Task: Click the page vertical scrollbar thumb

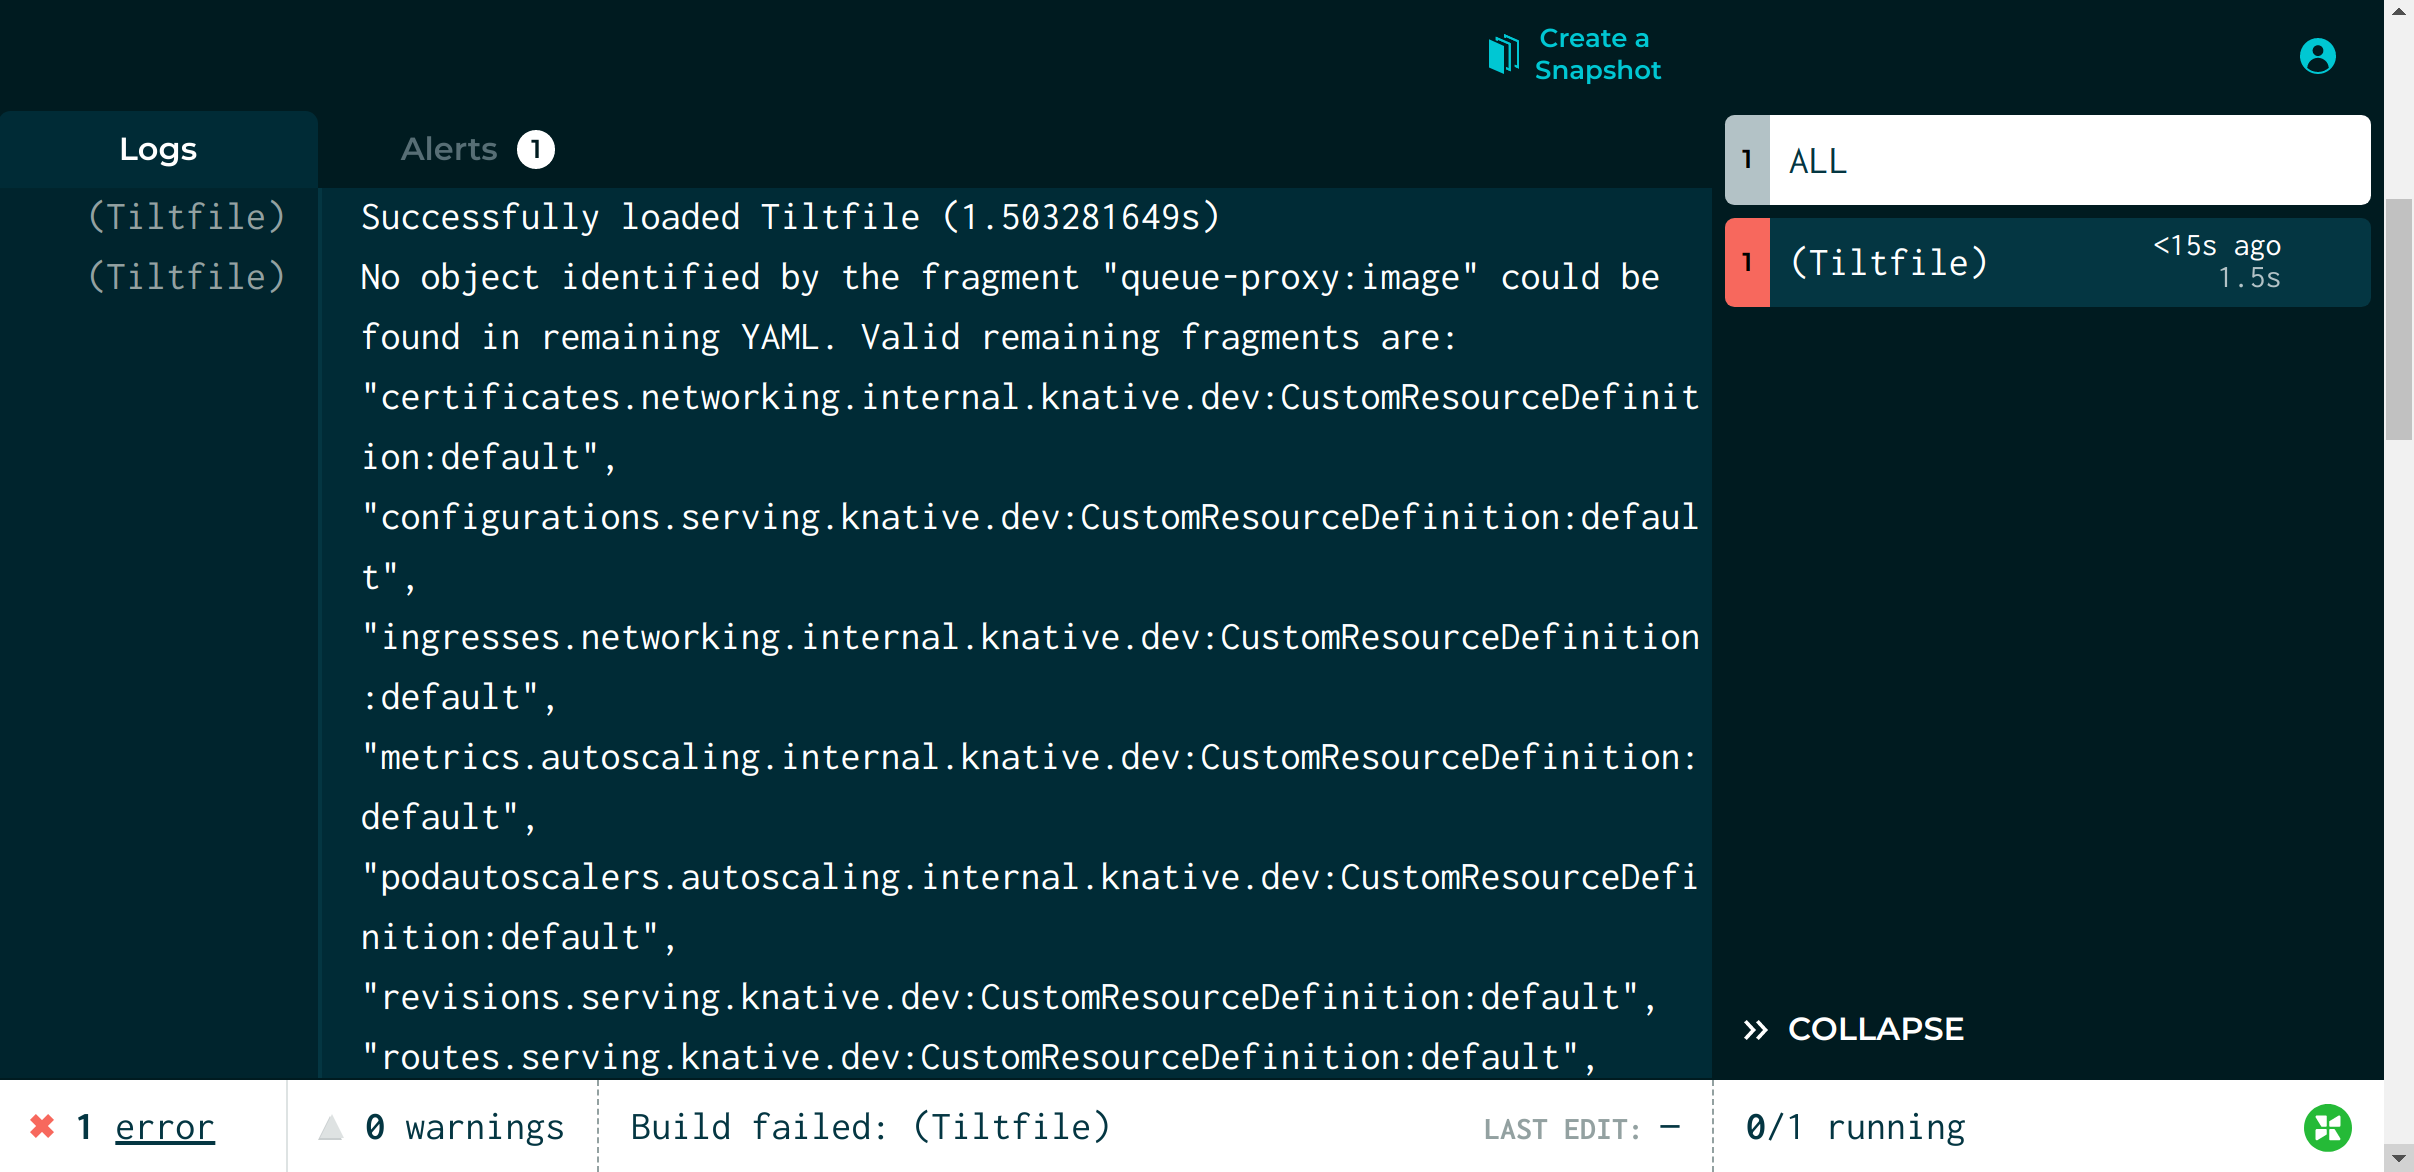Action: coord(2399,320)
